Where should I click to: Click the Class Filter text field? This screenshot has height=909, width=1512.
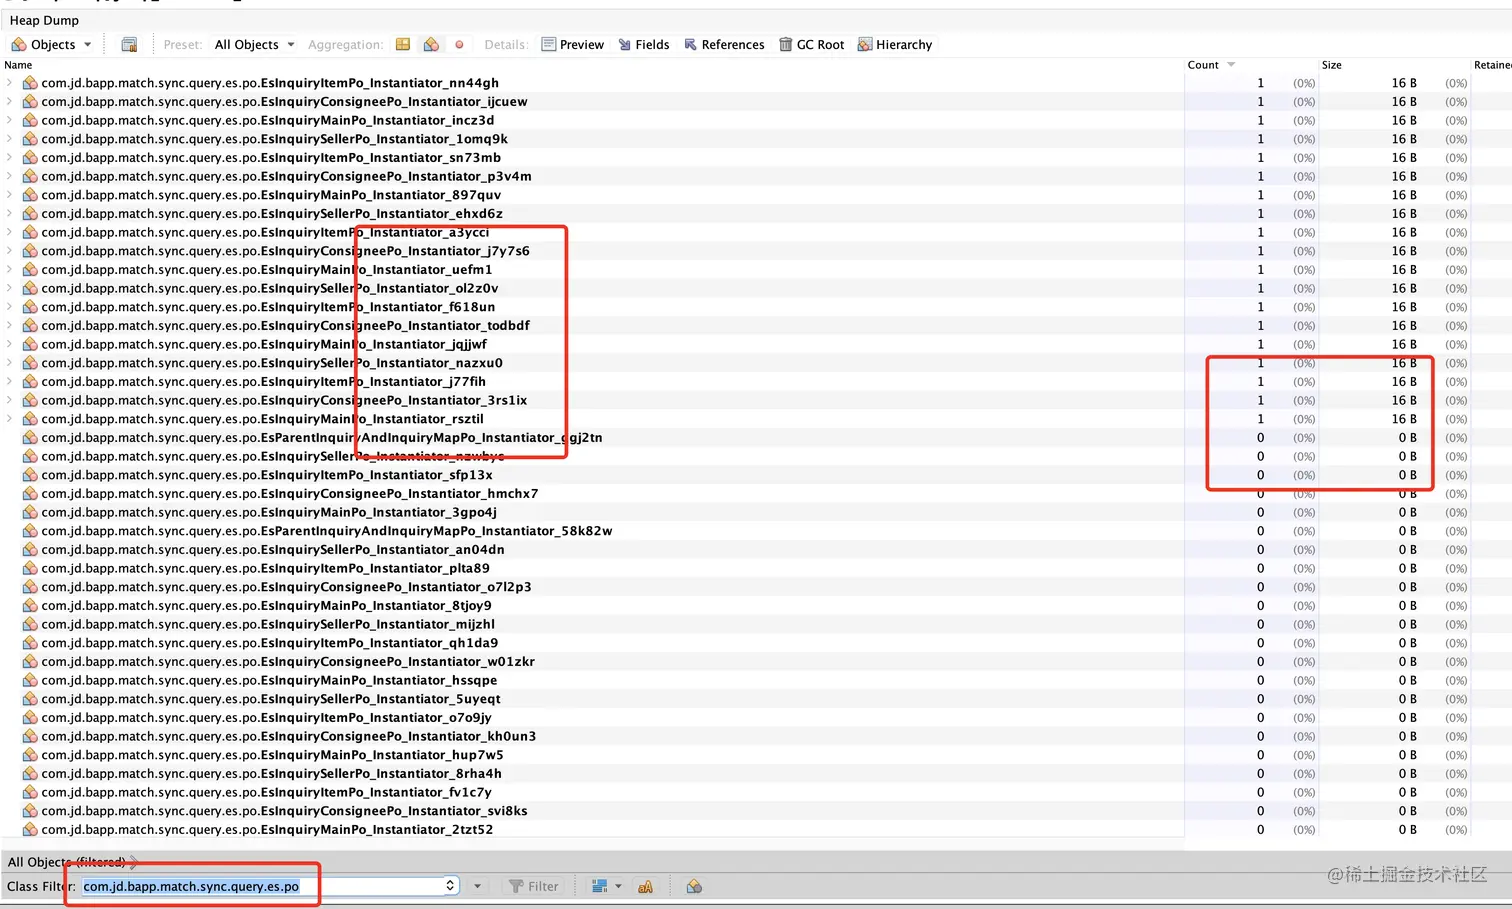click(261, 886)
